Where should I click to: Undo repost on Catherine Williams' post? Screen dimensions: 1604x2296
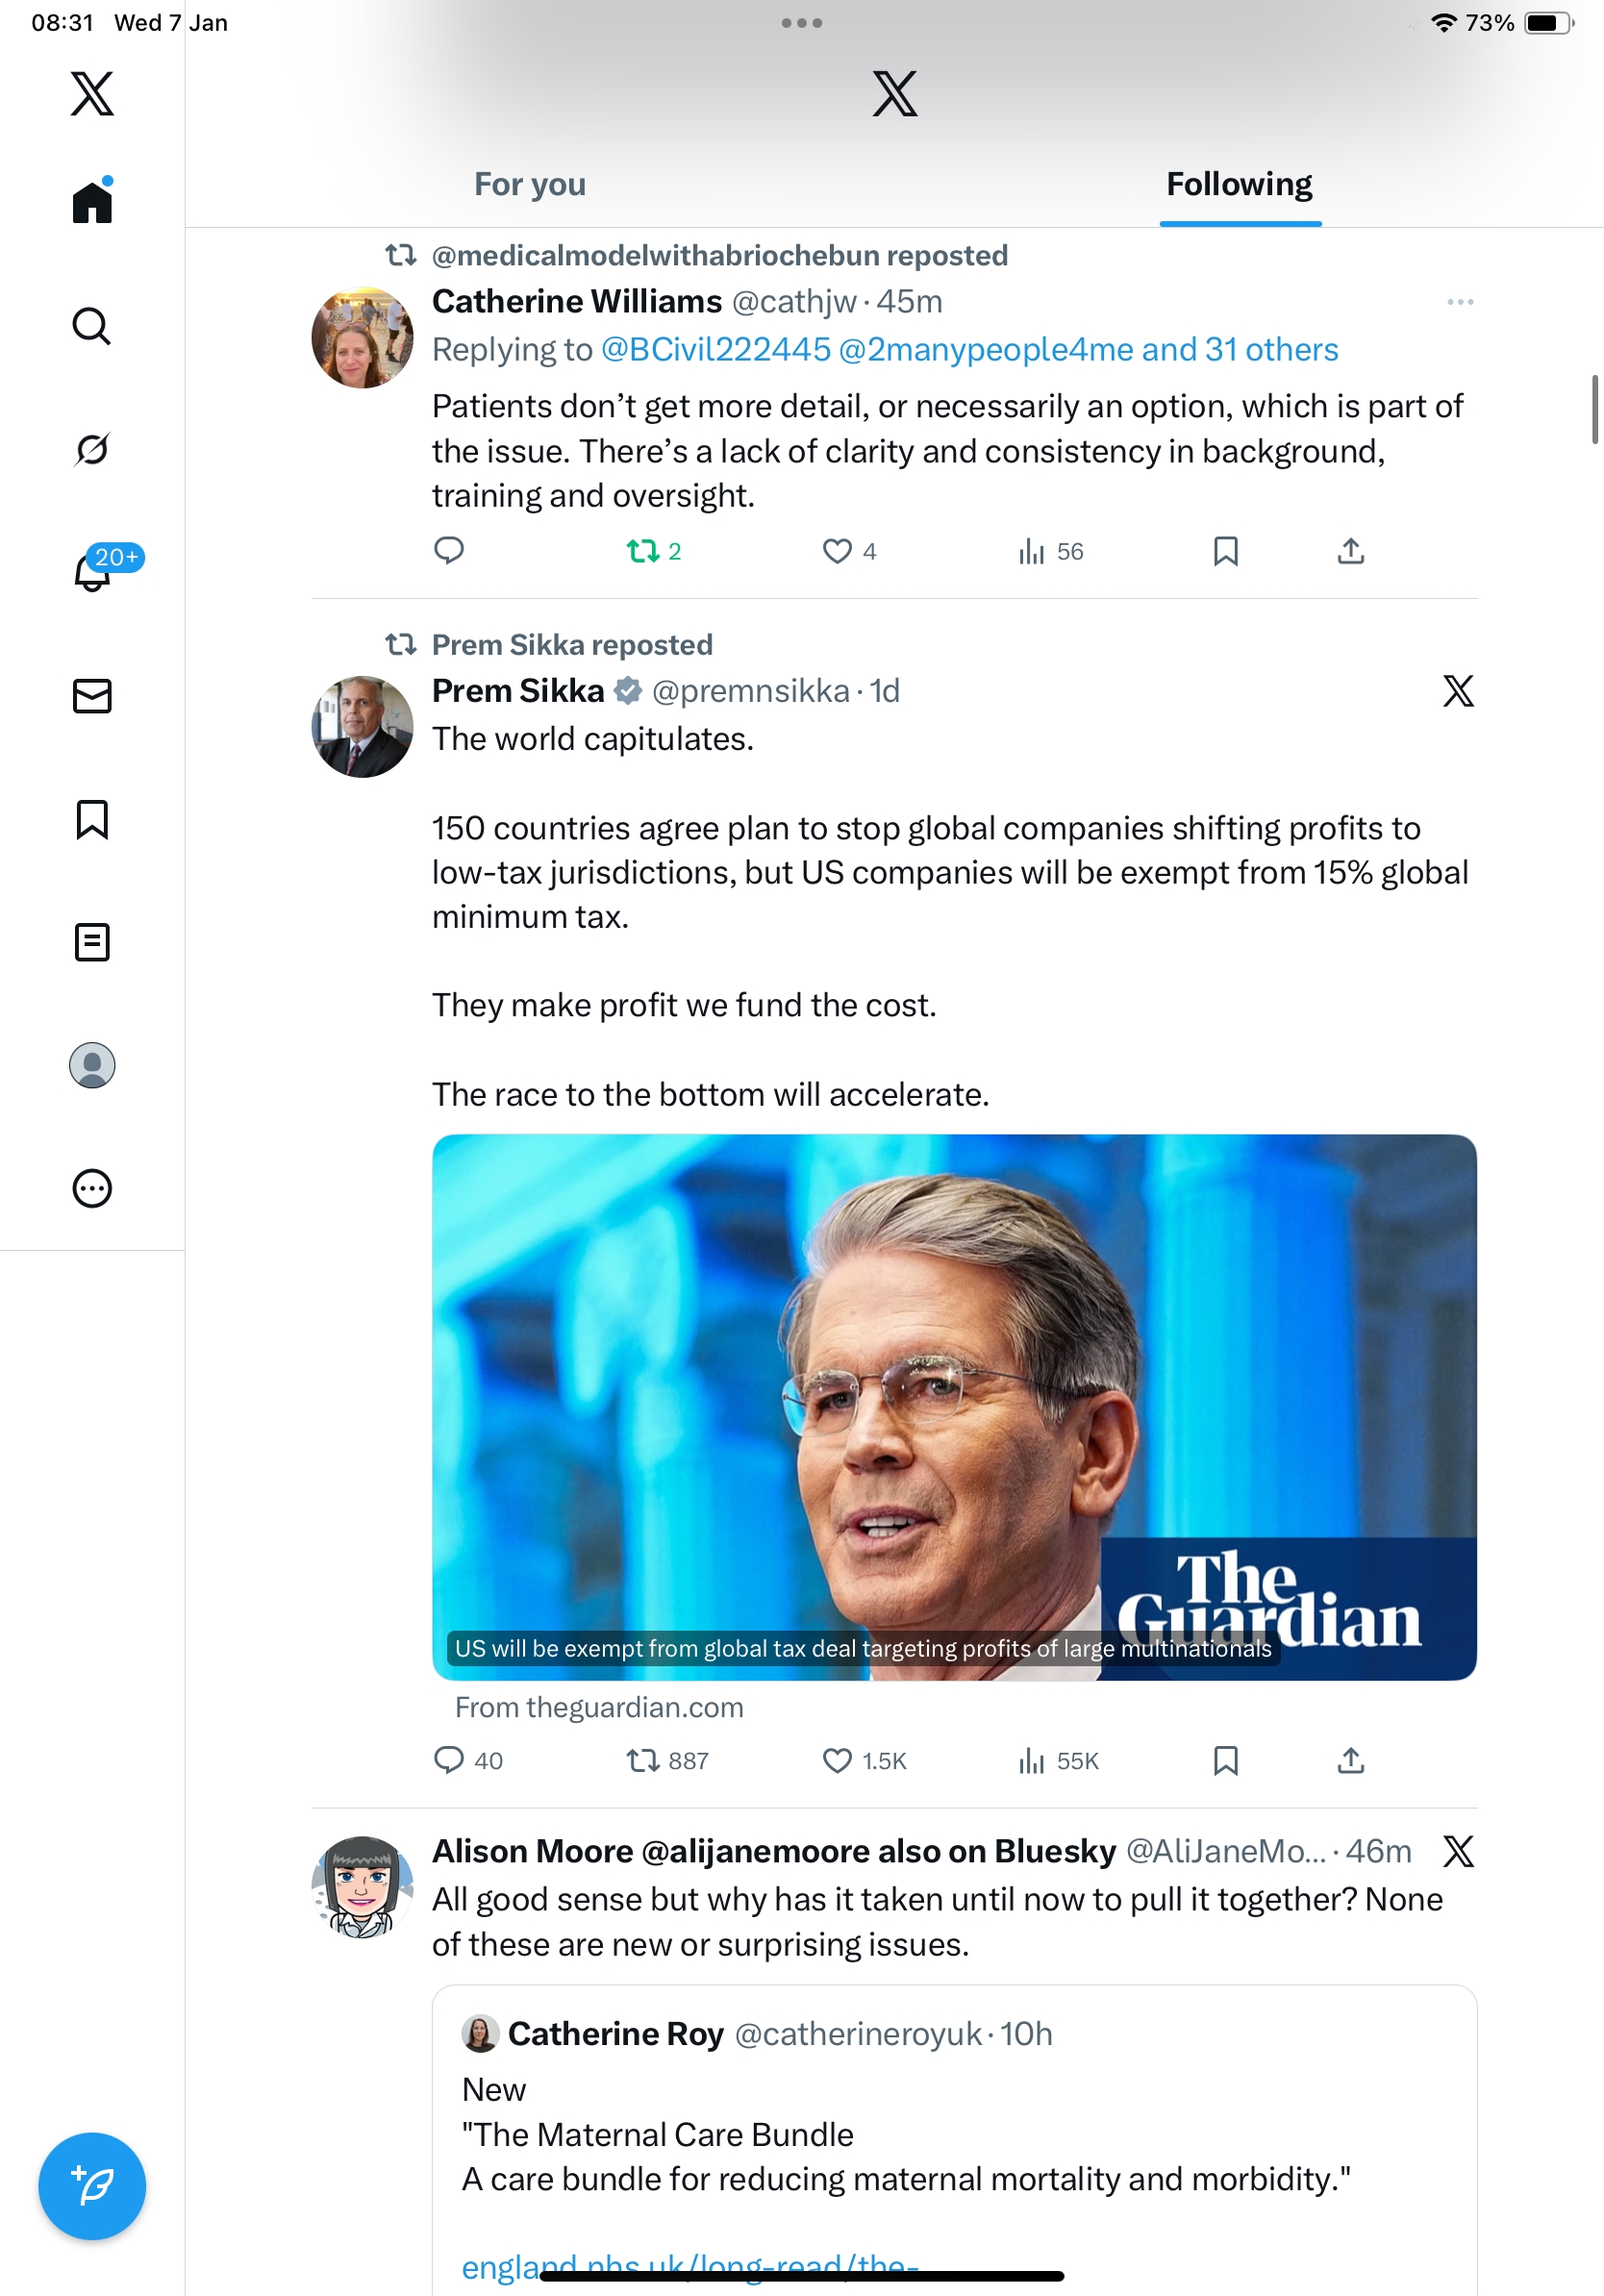coord(652,551)
